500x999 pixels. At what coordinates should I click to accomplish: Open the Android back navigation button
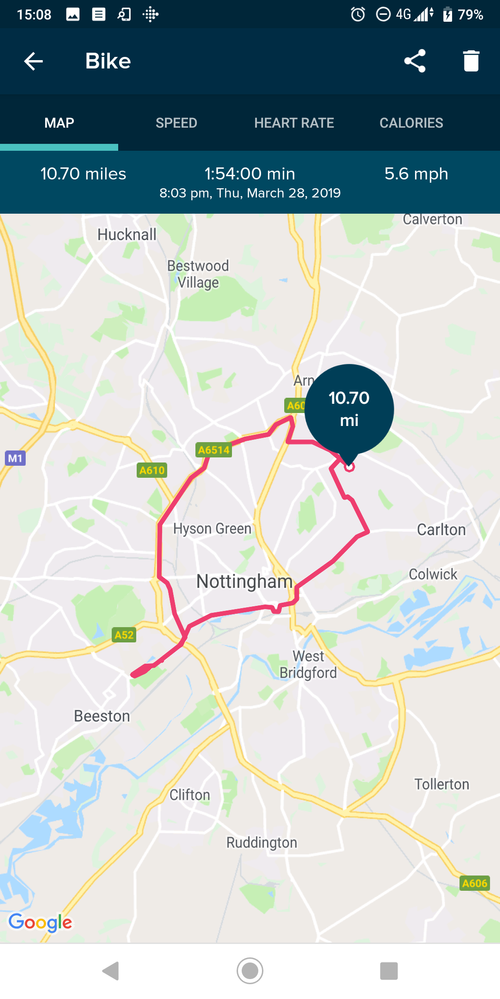pyautogui.click(x=111, y=970)
